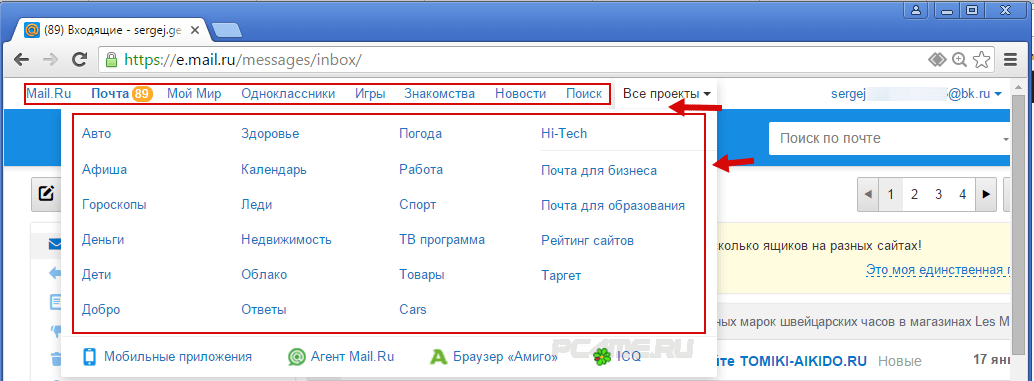The height and width of the screenshot is (381, 1034).
Task: Click the compose pencil icon
Action: [x=46, y=193]
